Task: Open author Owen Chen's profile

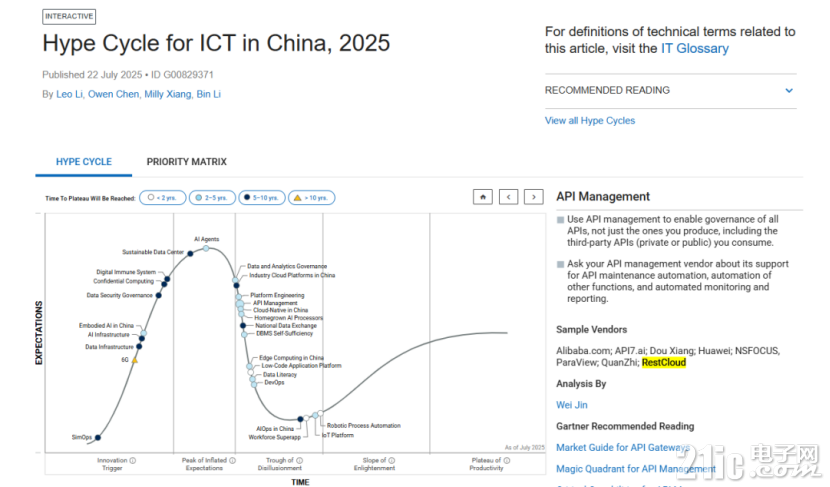Action: tap(113, 94)
